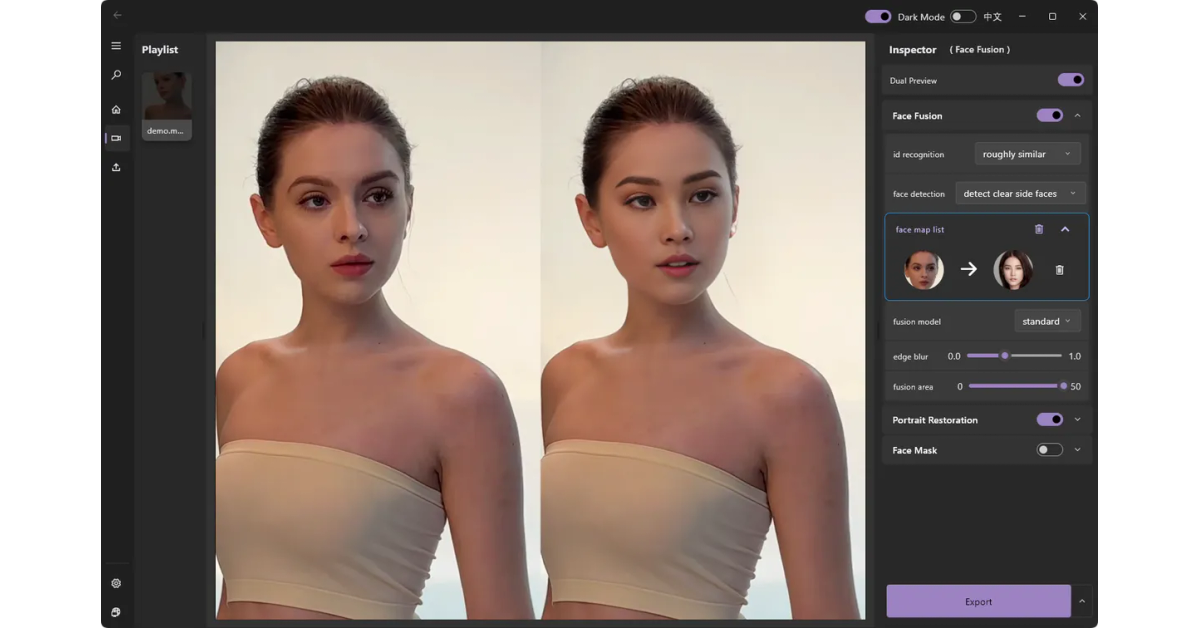Open the hamburger menu in the sidebar
This screenshot has height=628, width=1200.
pyautogui.click(x=116, y=46)
